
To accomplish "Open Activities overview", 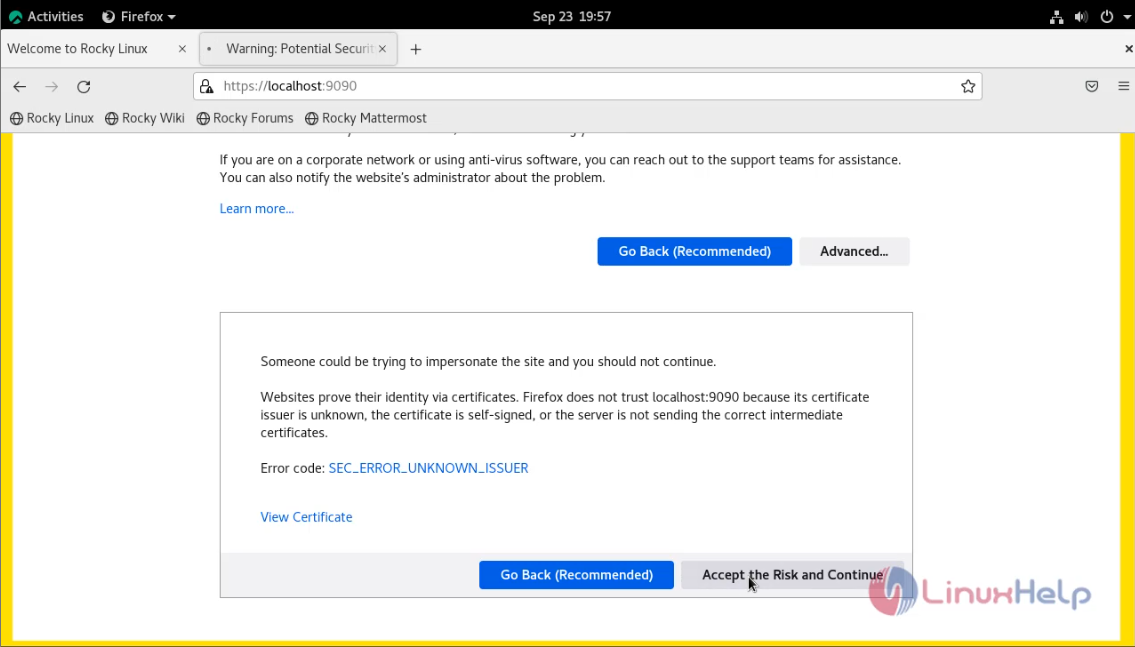I will click(46, 17).
